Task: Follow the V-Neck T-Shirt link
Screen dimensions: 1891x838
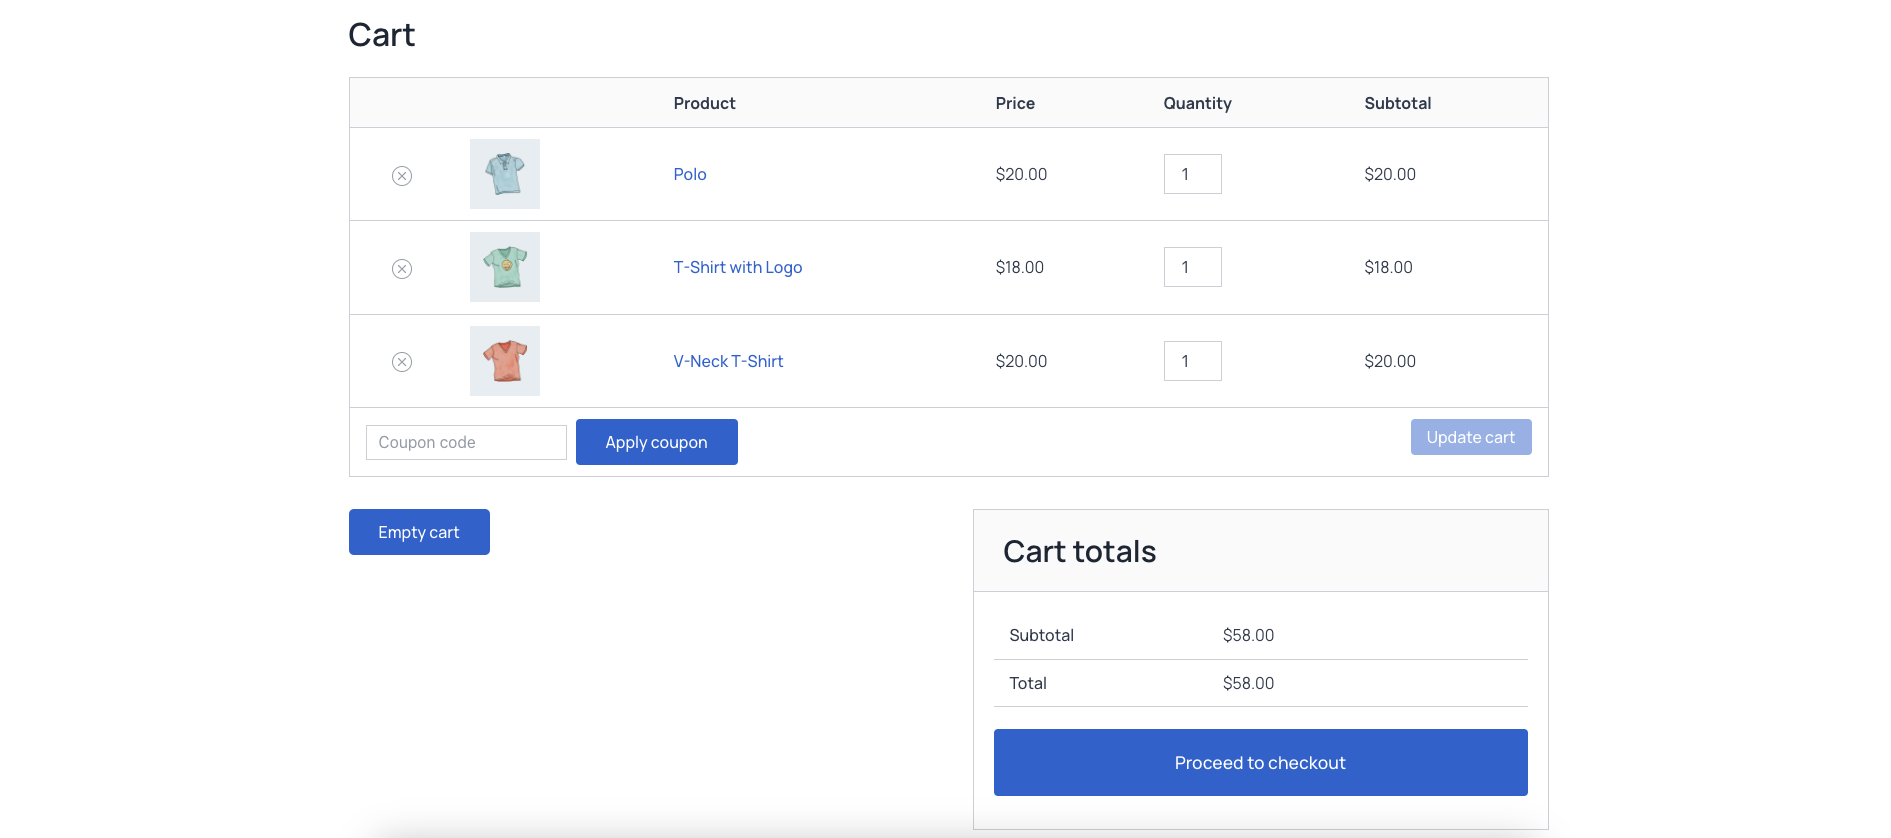Action: pos(727,361)
